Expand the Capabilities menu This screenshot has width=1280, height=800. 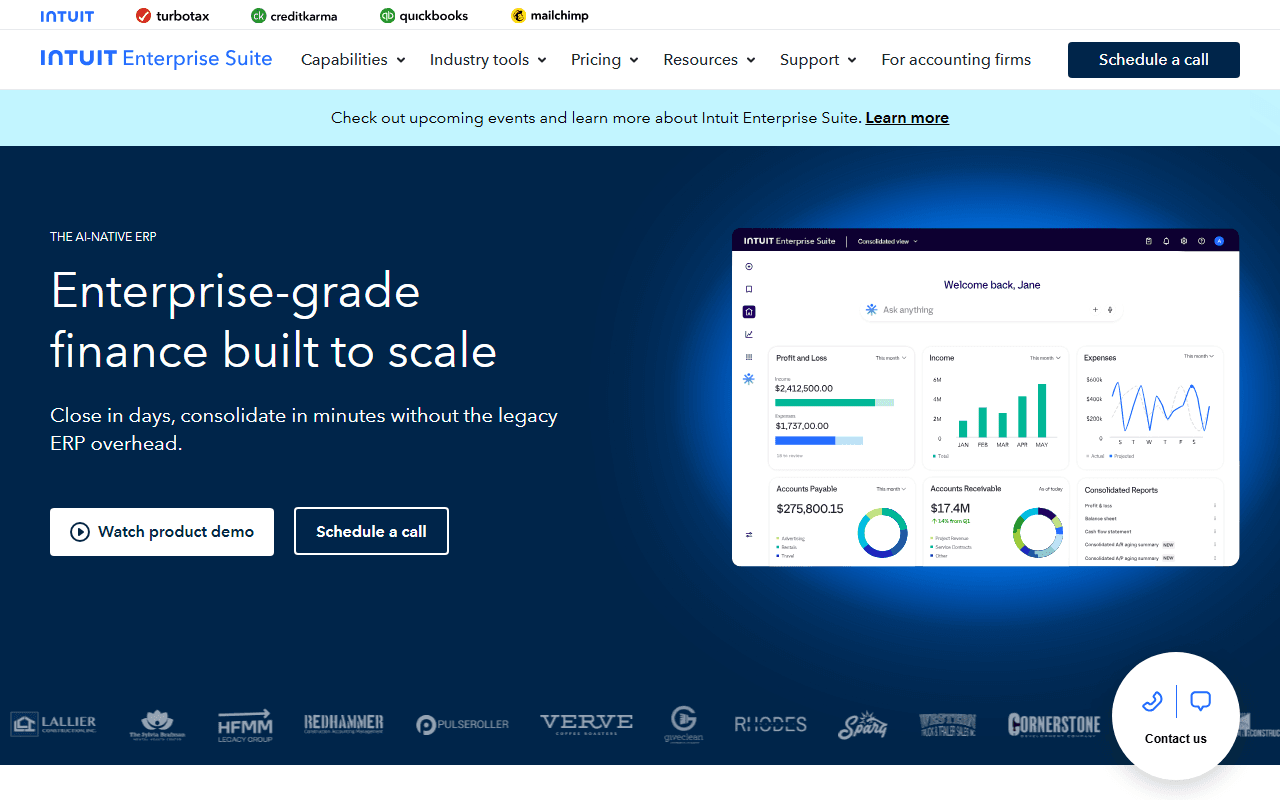(353, 60)
